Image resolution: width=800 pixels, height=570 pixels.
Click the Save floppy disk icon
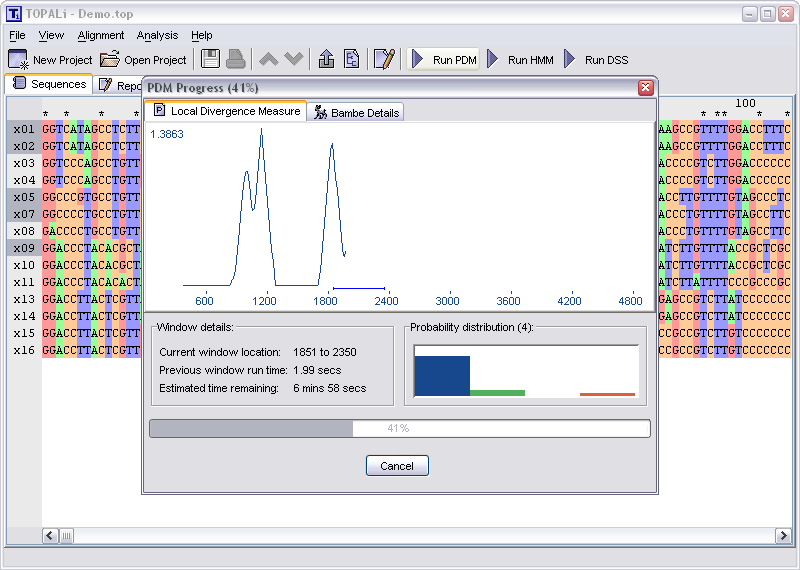210,59
